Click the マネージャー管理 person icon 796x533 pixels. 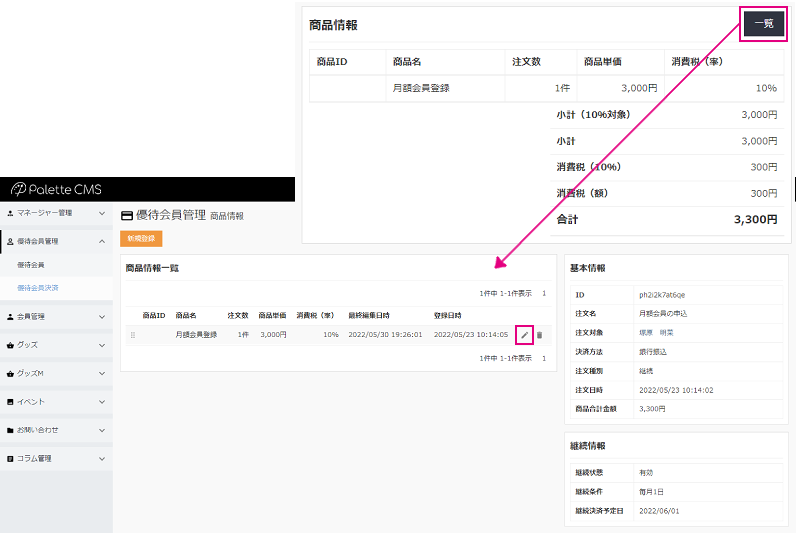pos(10,213)
